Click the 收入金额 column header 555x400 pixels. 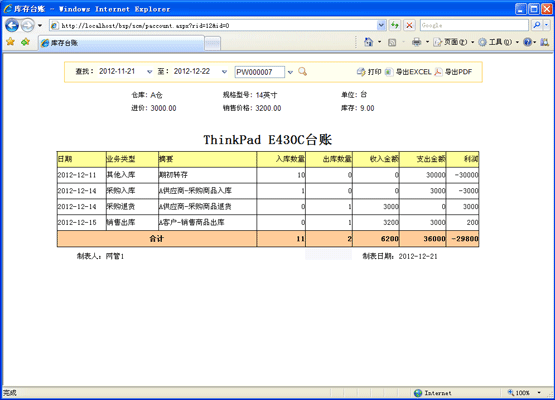[x=376, y=159]
